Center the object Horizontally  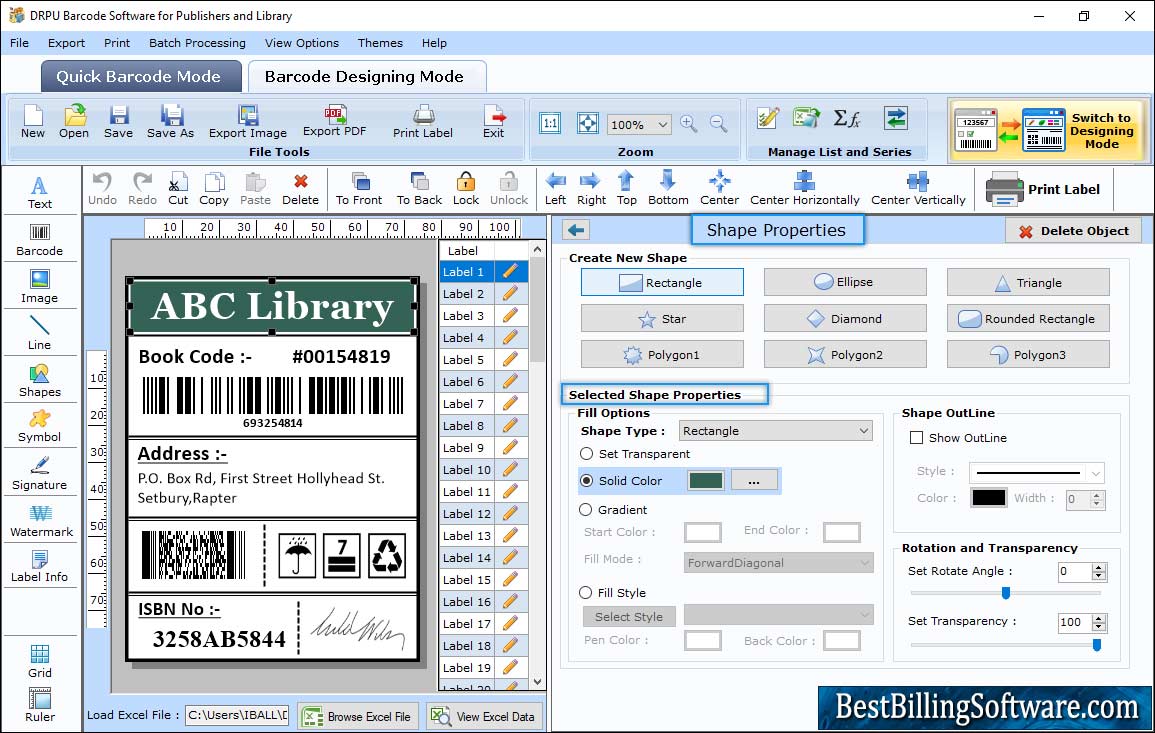pyautogui.click(x=804, y=189)
